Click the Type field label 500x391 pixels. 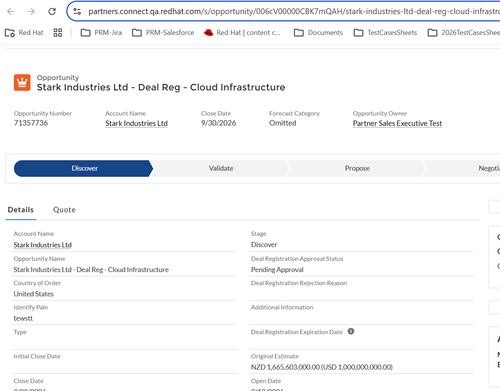20,332
